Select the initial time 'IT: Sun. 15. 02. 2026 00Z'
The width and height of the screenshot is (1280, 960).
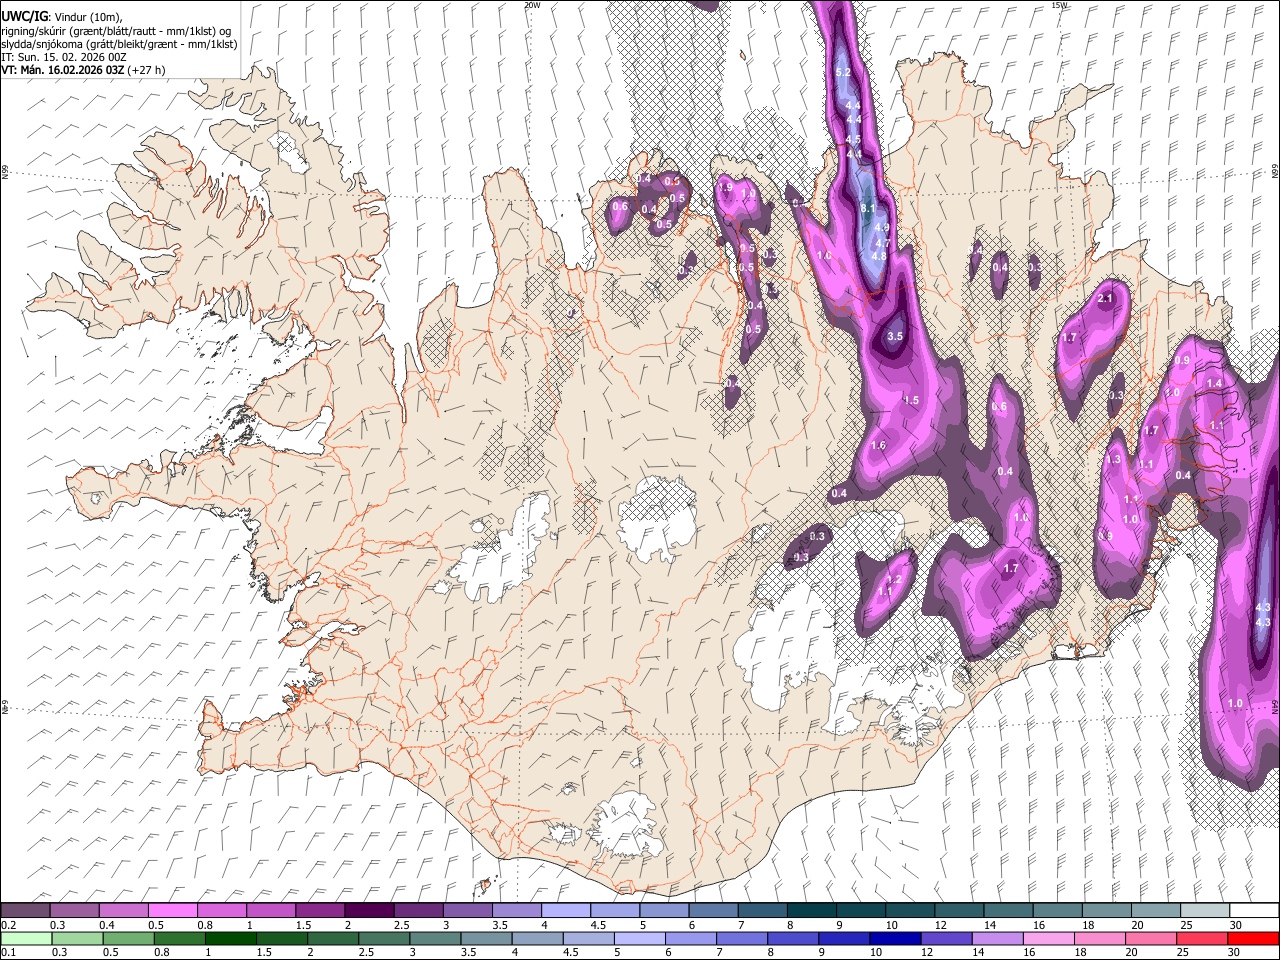tap(64, 57)
